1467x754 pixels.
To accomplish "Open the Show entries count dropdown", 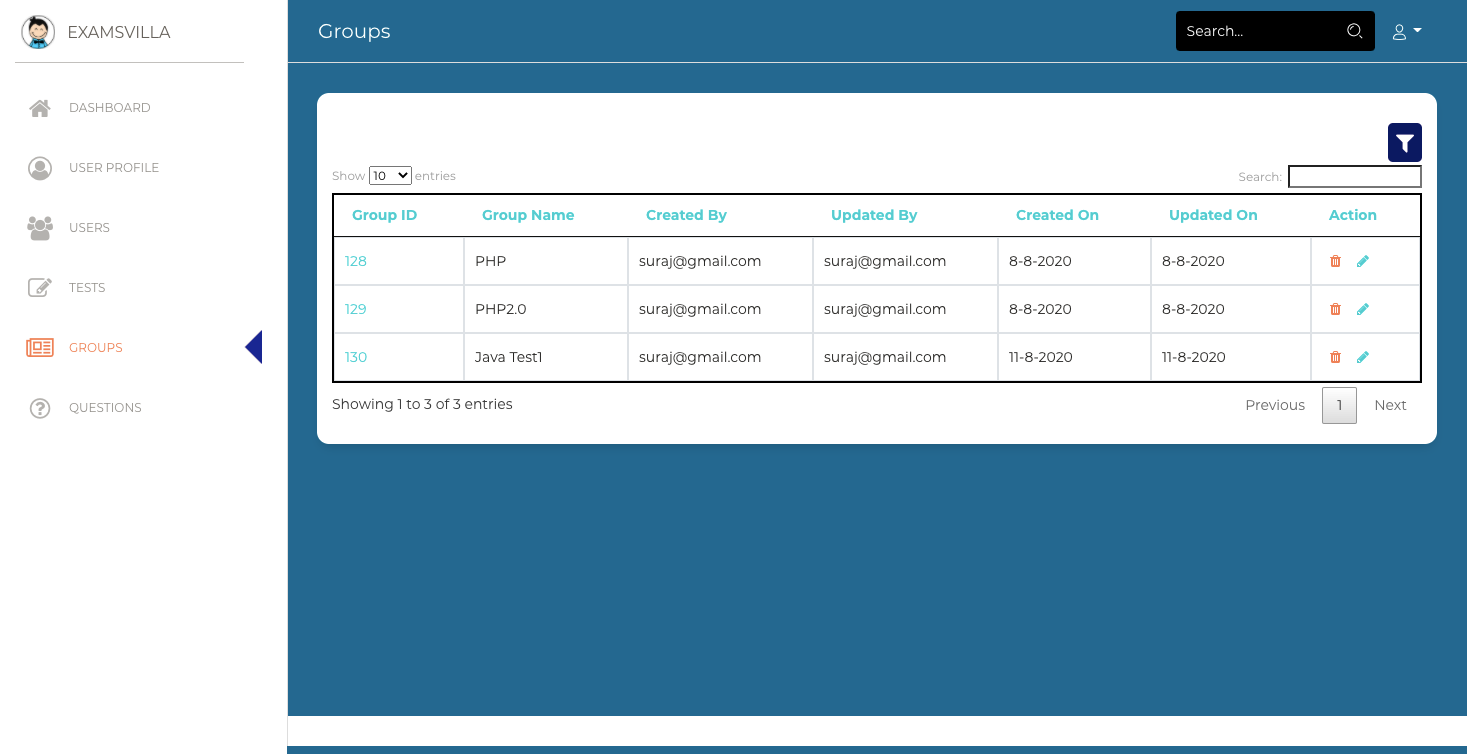I will (x=390, y=175).
